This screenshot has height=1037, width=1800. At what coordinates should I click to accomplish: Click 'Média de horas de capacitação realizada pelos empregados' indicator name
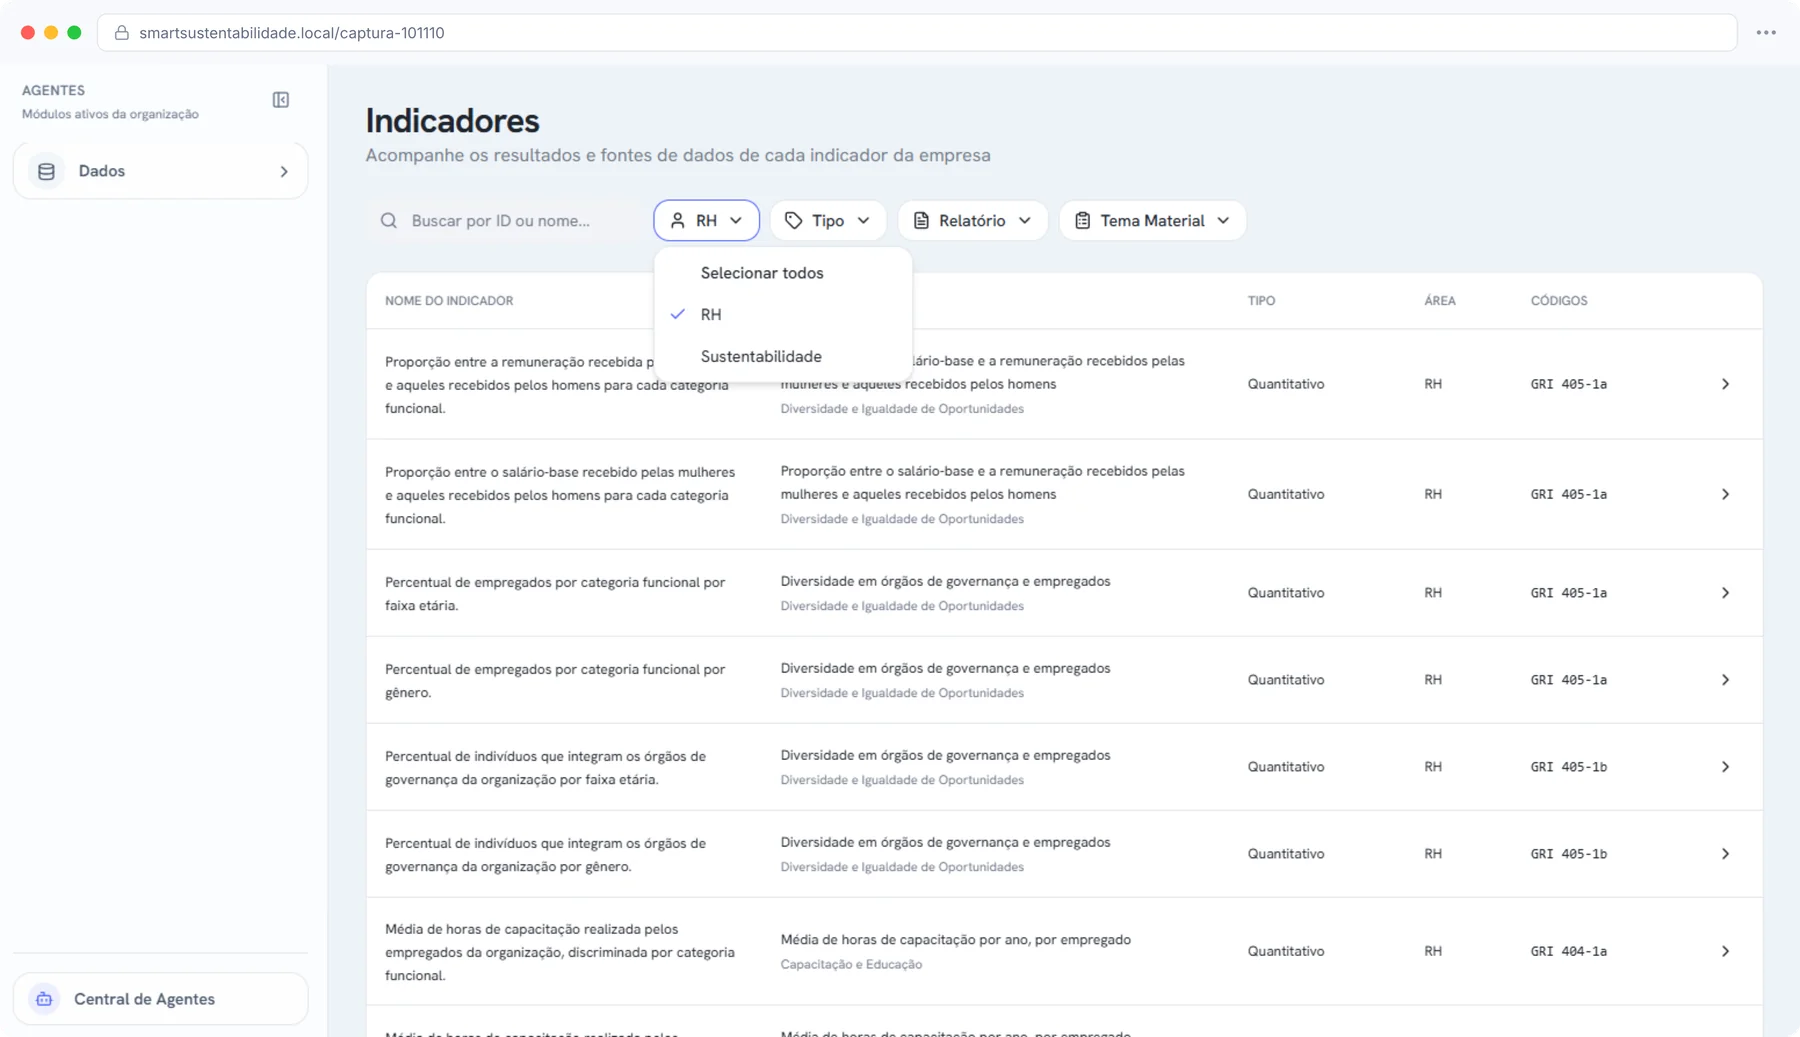click(x=560, y=952)
